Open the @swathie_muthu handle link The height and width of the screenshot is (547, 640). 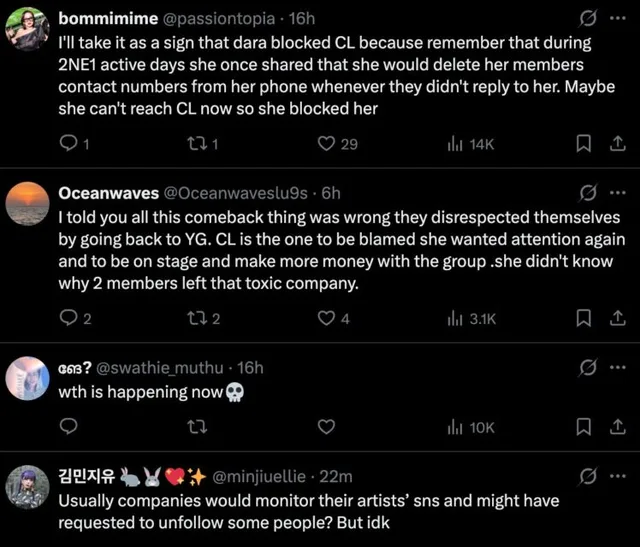tap(160, 368)
